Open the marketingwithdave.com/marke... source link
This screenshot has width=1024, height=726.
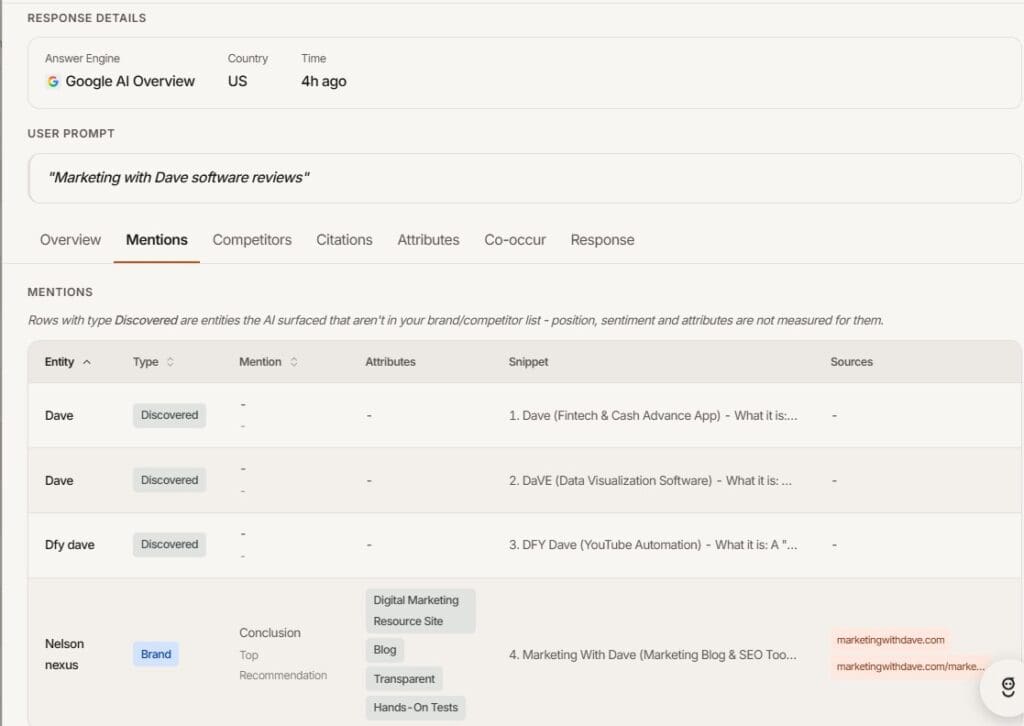[910, 667]
